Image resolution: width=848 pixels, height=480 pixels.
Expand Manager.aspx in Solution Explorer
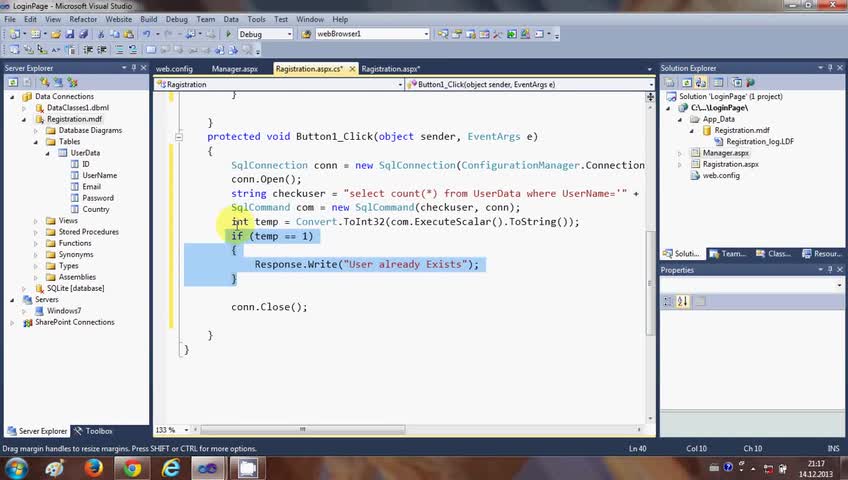[x=680, y=154]
